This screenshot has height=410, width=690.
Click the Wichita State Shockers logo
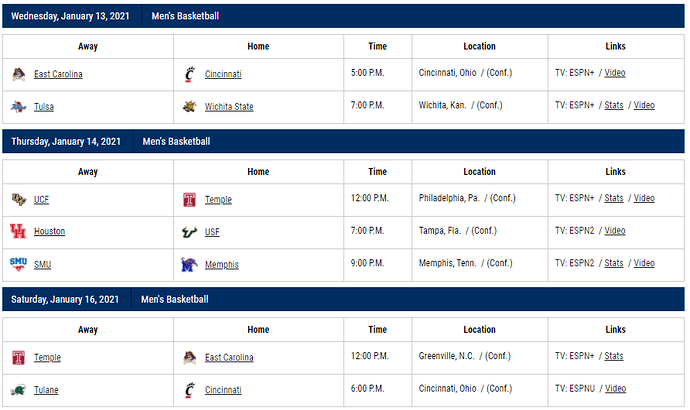(189, 106)
